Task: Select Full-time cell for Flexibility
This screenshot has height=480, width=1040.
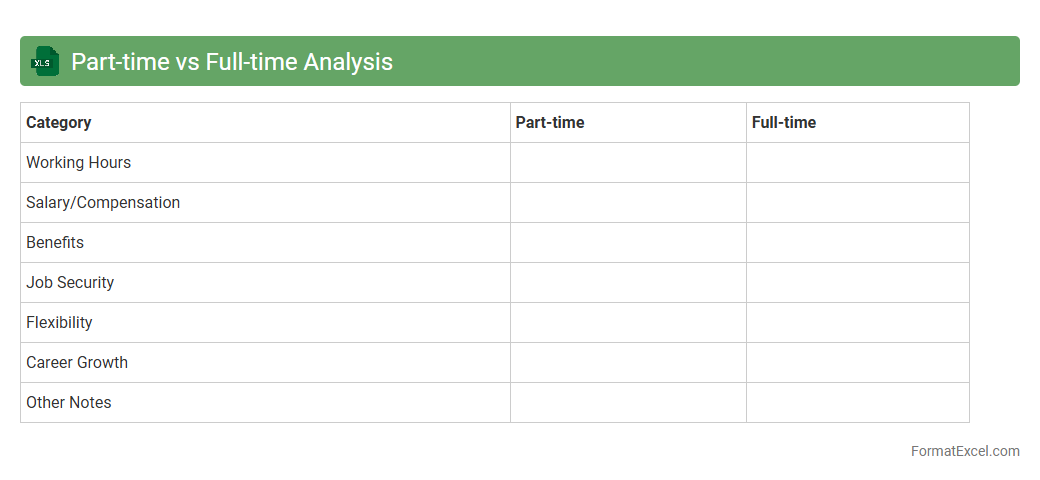Action: 857,323
